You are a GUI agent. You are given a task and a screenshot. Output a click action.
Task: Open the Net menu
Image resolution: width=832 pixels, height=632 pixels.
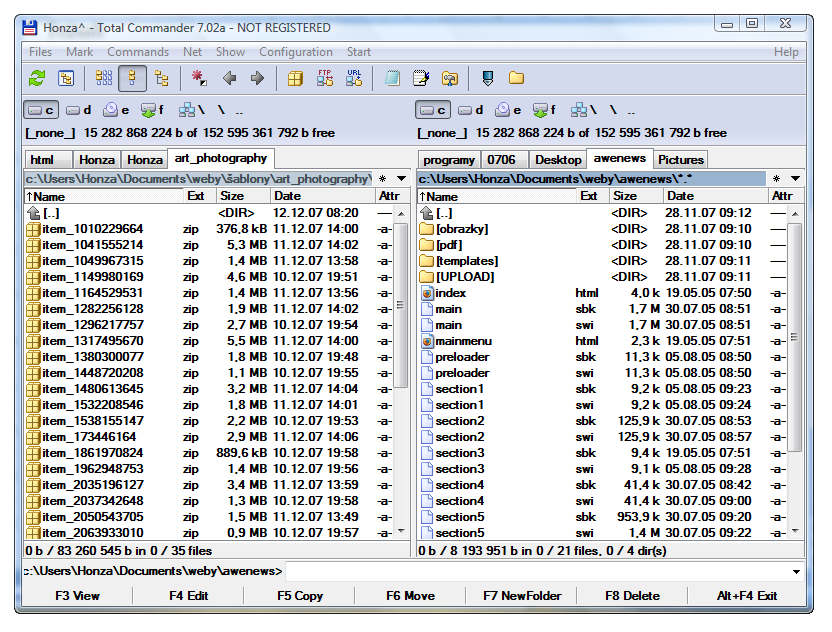pyautogui.click(x=193, y=52)
